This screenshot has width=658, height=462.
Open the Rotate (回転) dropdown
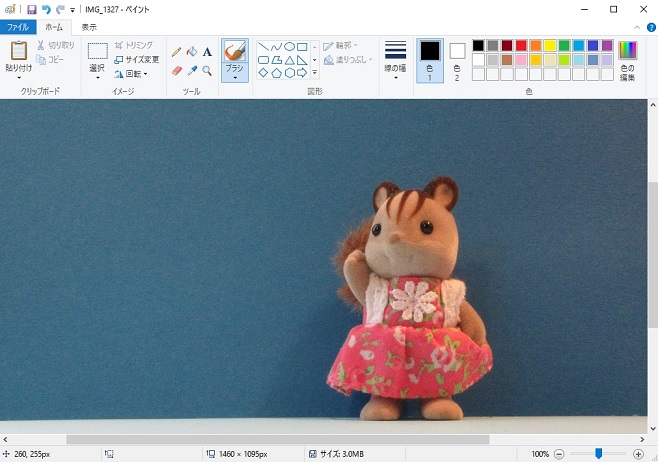pos(131,74)
